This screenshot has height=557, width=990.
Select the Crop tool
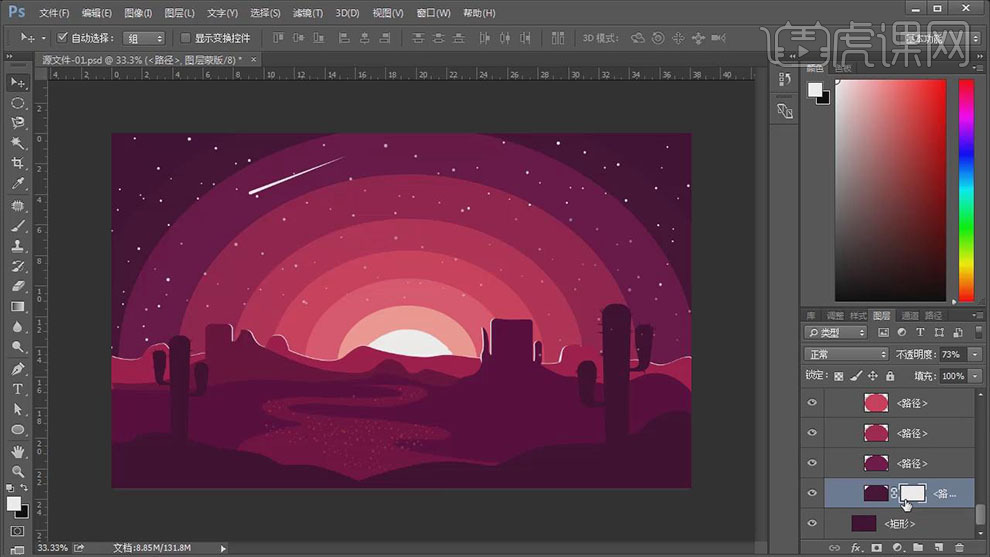coord(17,163)
